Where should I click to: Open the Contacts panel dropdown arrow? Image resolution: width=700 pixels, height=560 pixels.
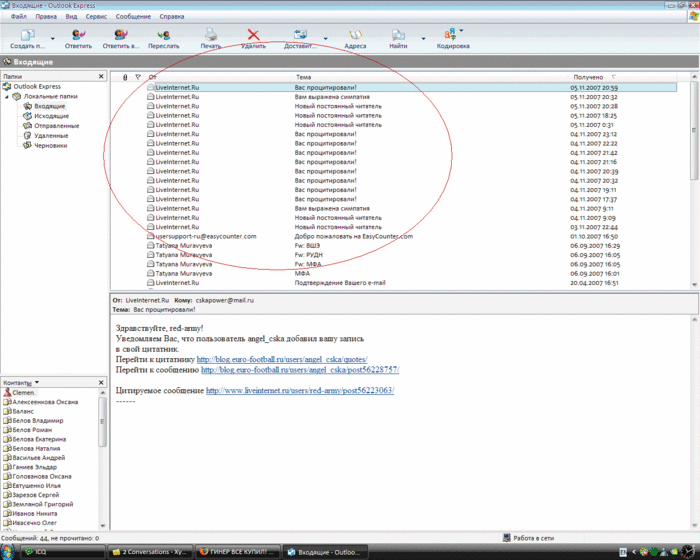click(37, 382)
